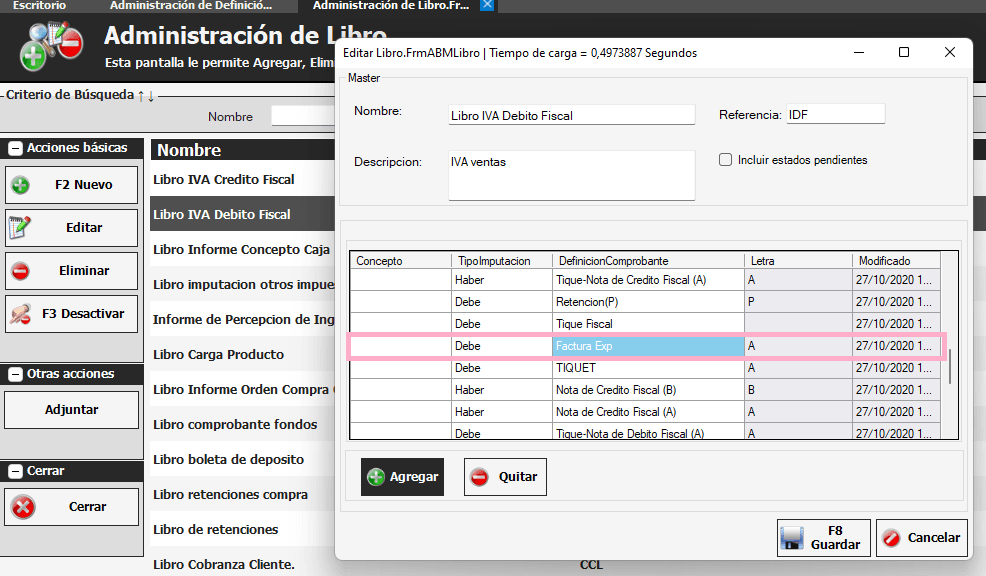Click the red minus icon on Eliminar
Image resolution: width=986 pixels, height=576 pixels.
(x=21, y=271)
